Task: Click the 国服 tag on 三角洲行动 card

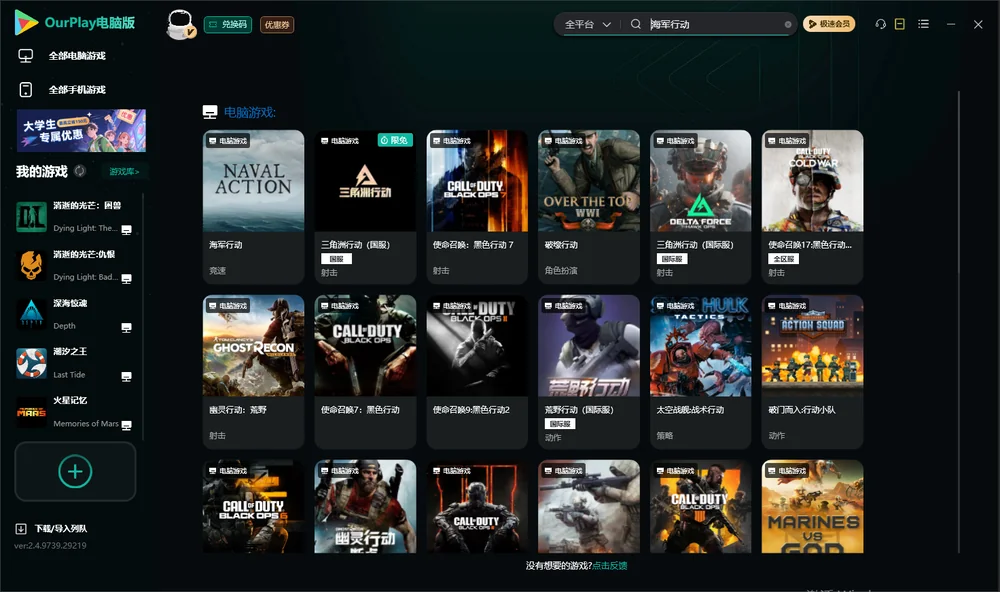Action: pos(336,259)
